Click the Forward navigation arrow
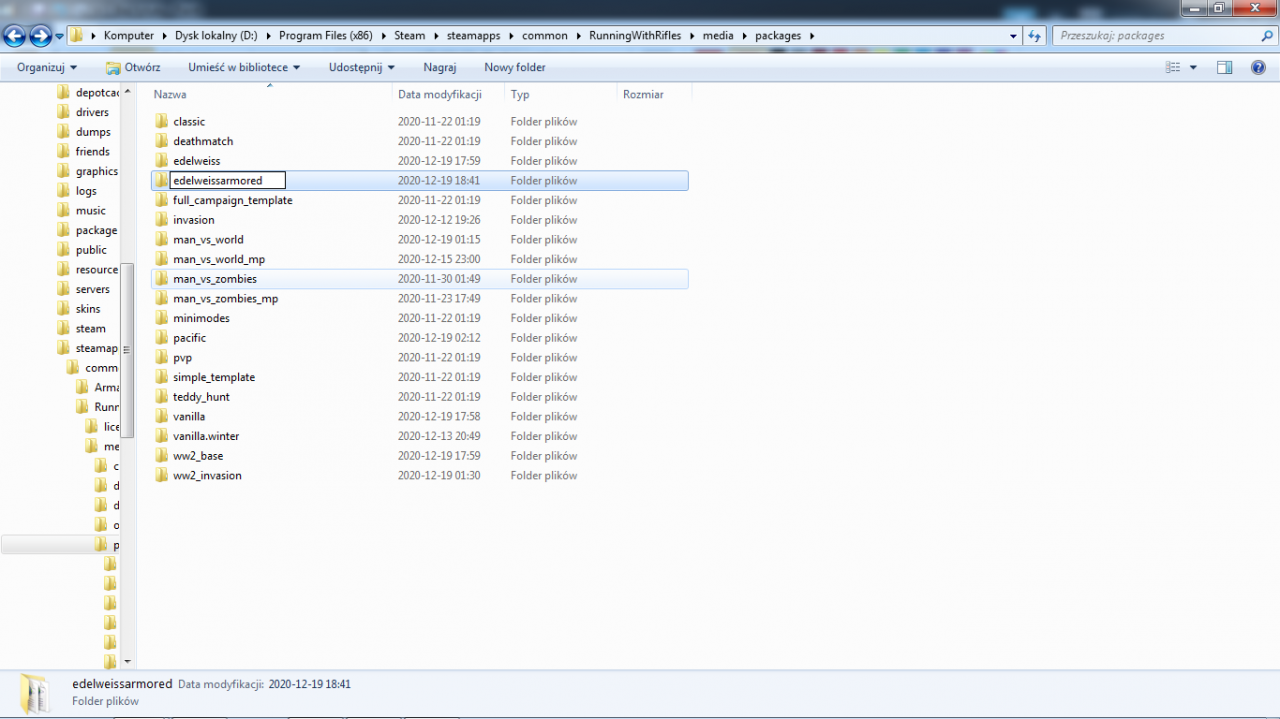Image resolution: width=1280 pixels, height=719 pixels. pyautogui.click(x=40, y=36)
